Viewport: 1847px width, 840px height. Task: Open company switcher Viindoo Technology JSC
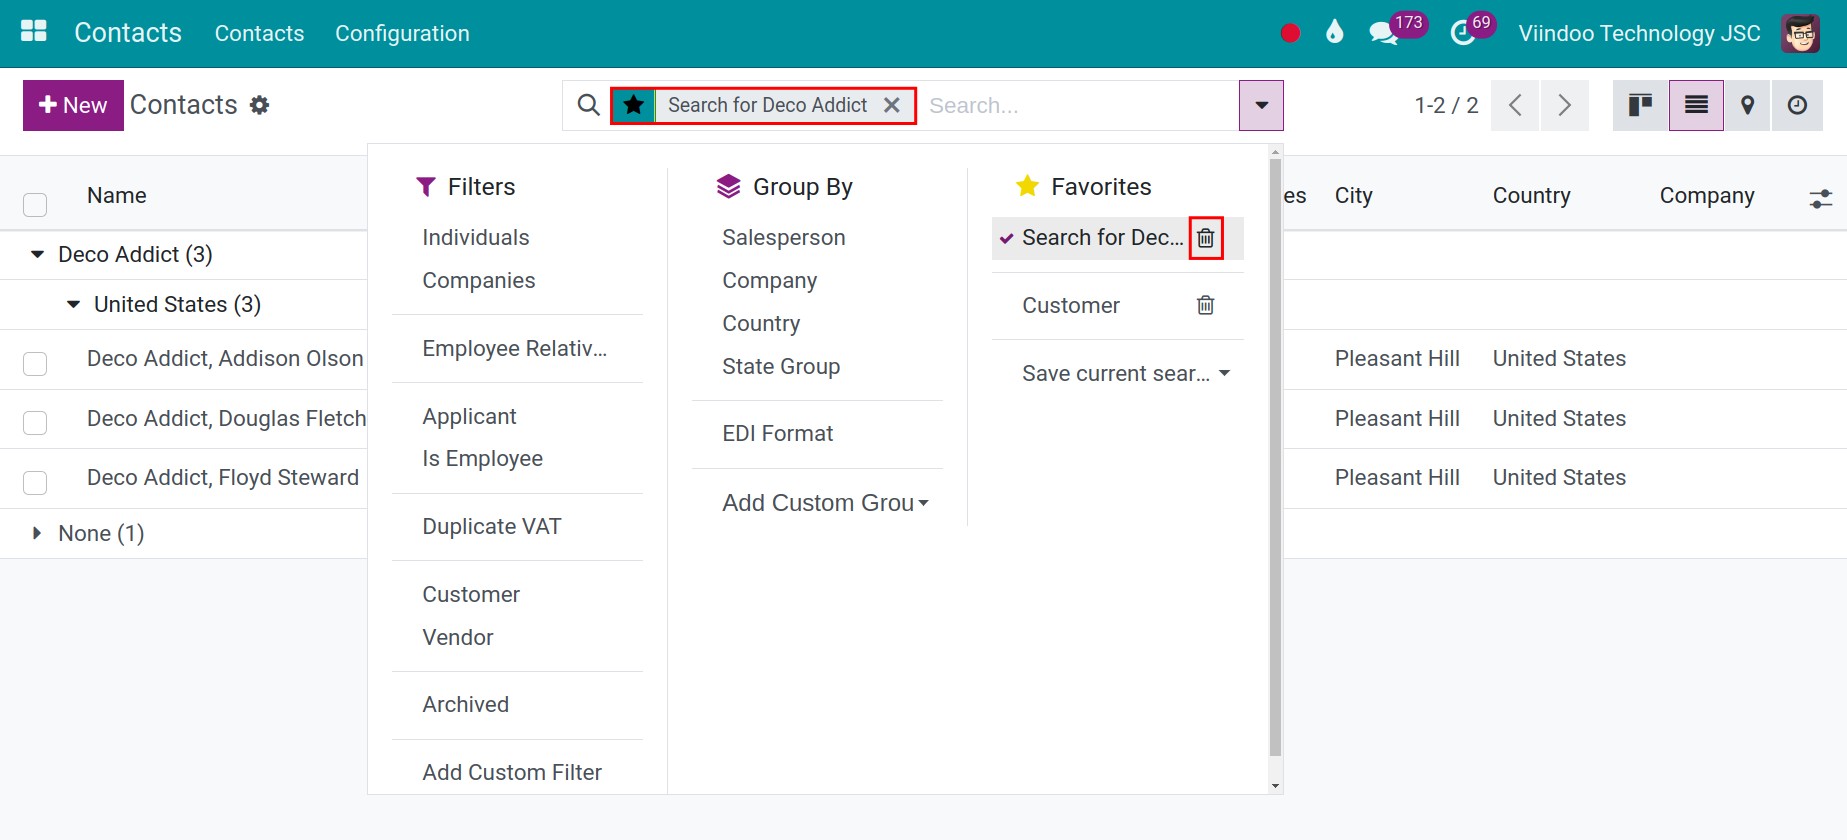point(1639,33)
